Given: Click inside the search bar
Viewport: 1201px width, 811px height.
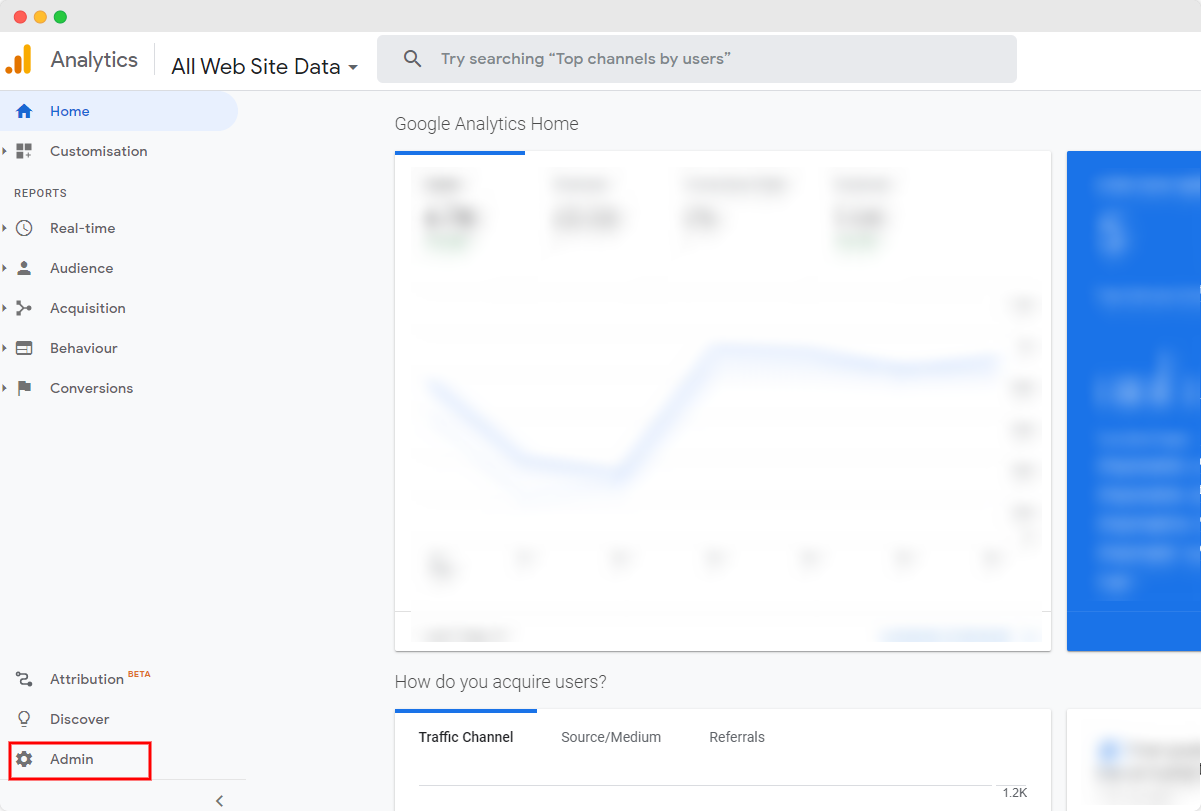Looking at the screenshot, I should (x=697, y=59).
